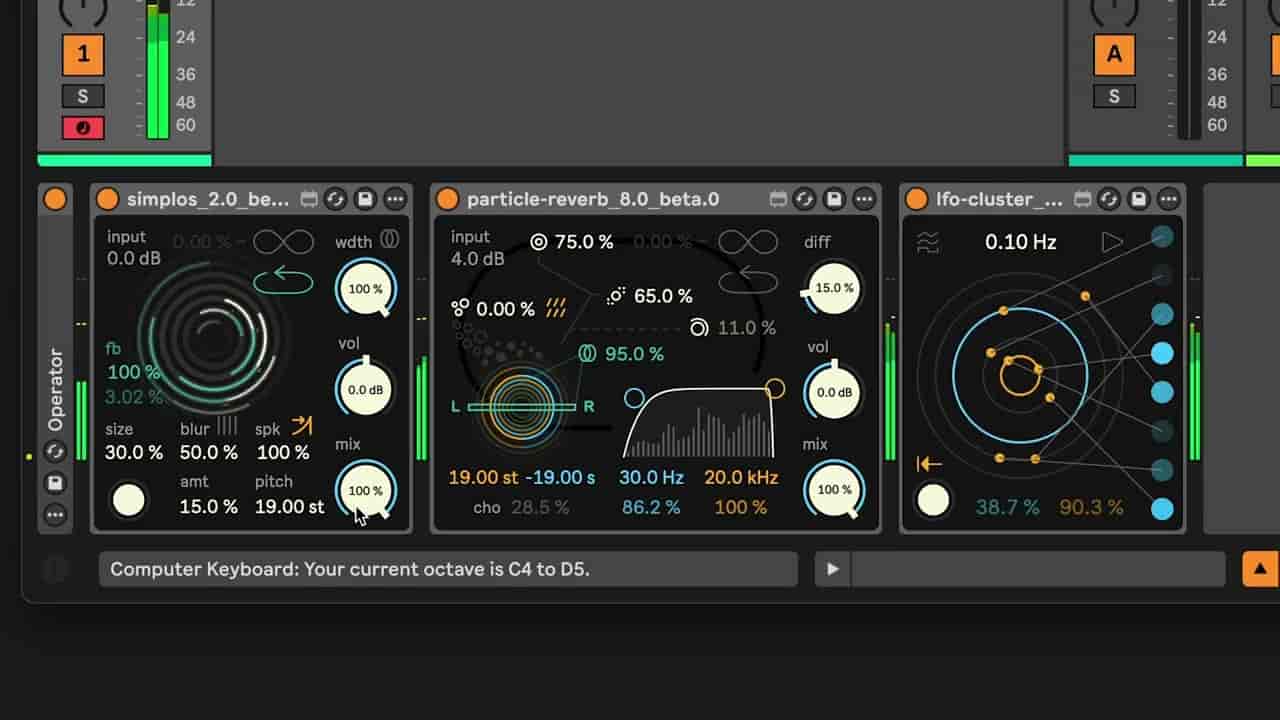Expand the info view orange triangle button
Viewport: 1280px width, 720px height.
pos(1260,569)
